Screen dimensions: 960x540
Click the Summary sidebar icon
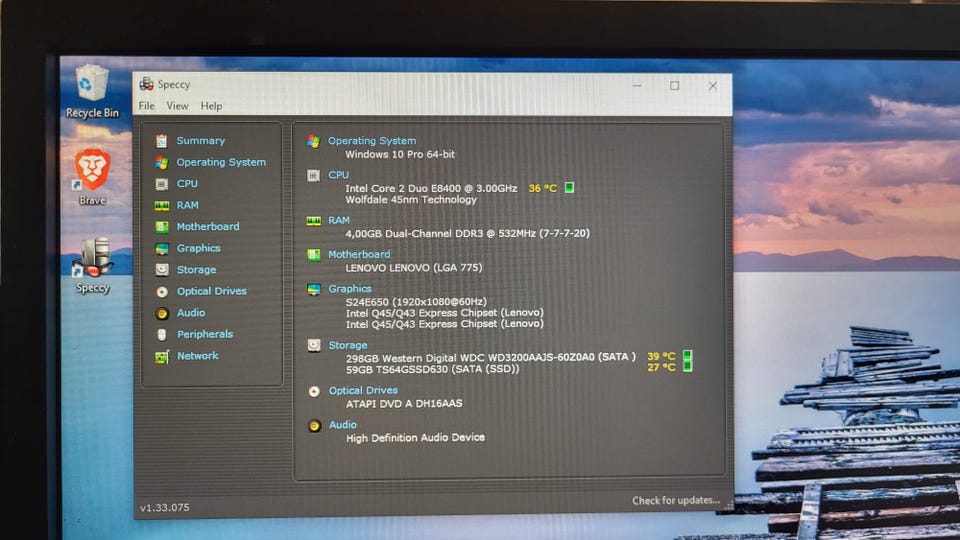pyautogui.click(x=162, y=141)
